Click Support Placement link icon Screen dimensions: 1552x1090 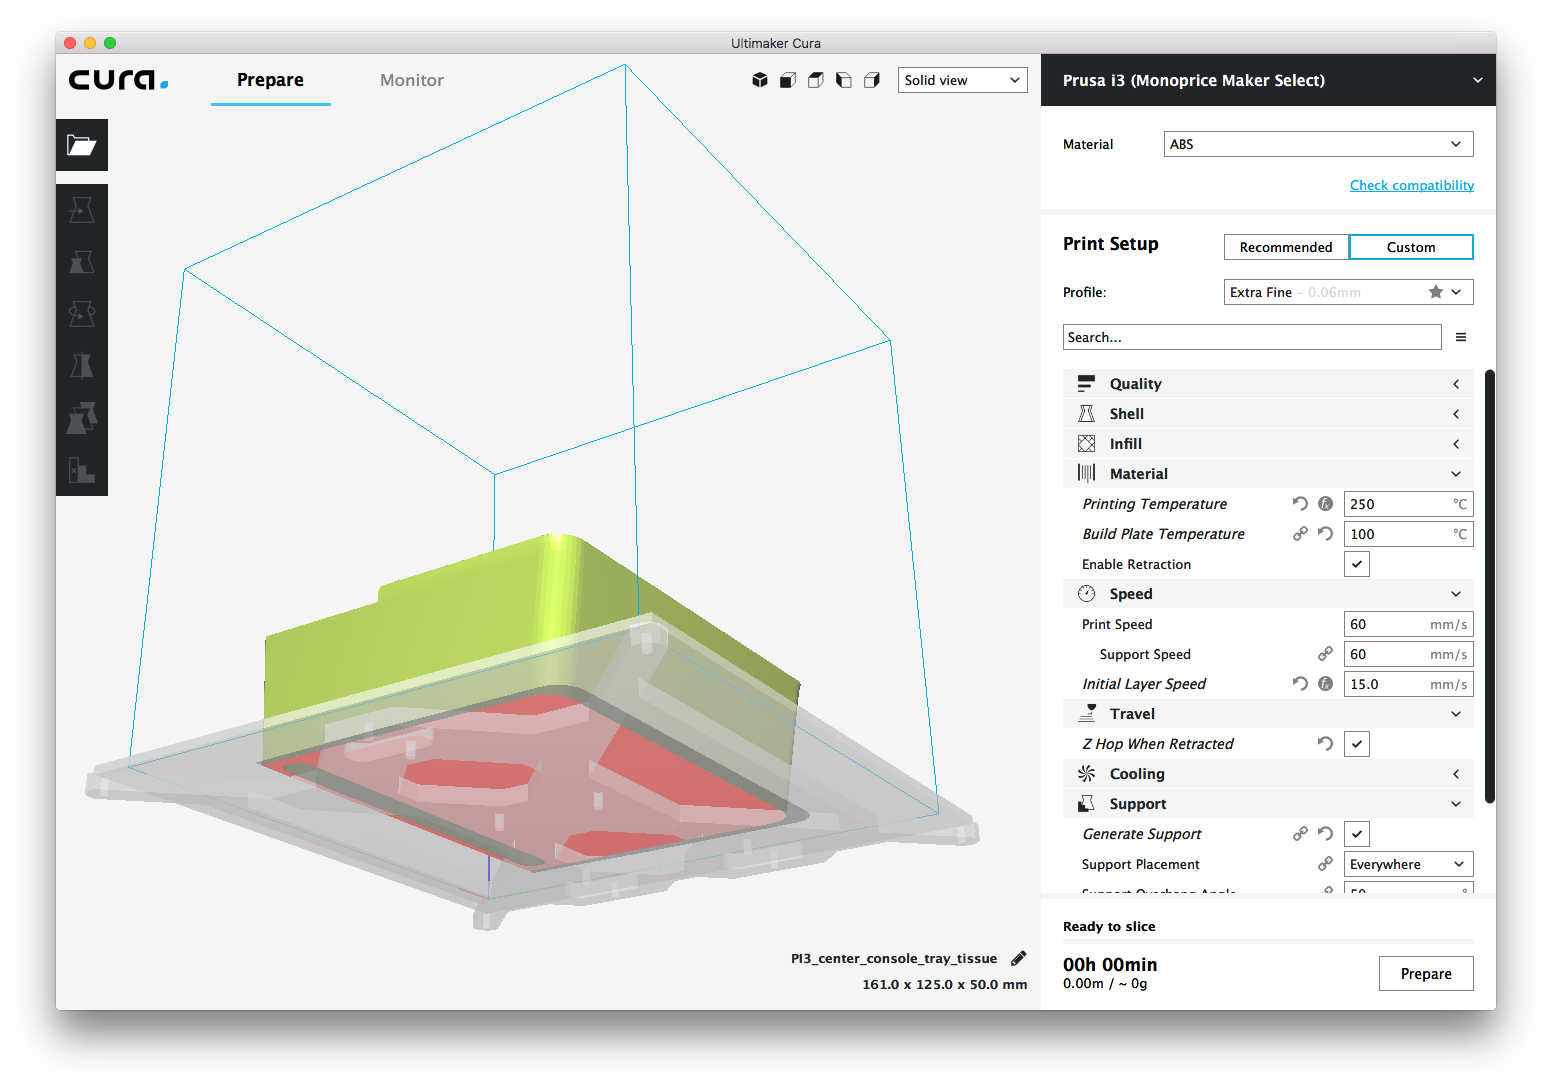click(1325, 864)
